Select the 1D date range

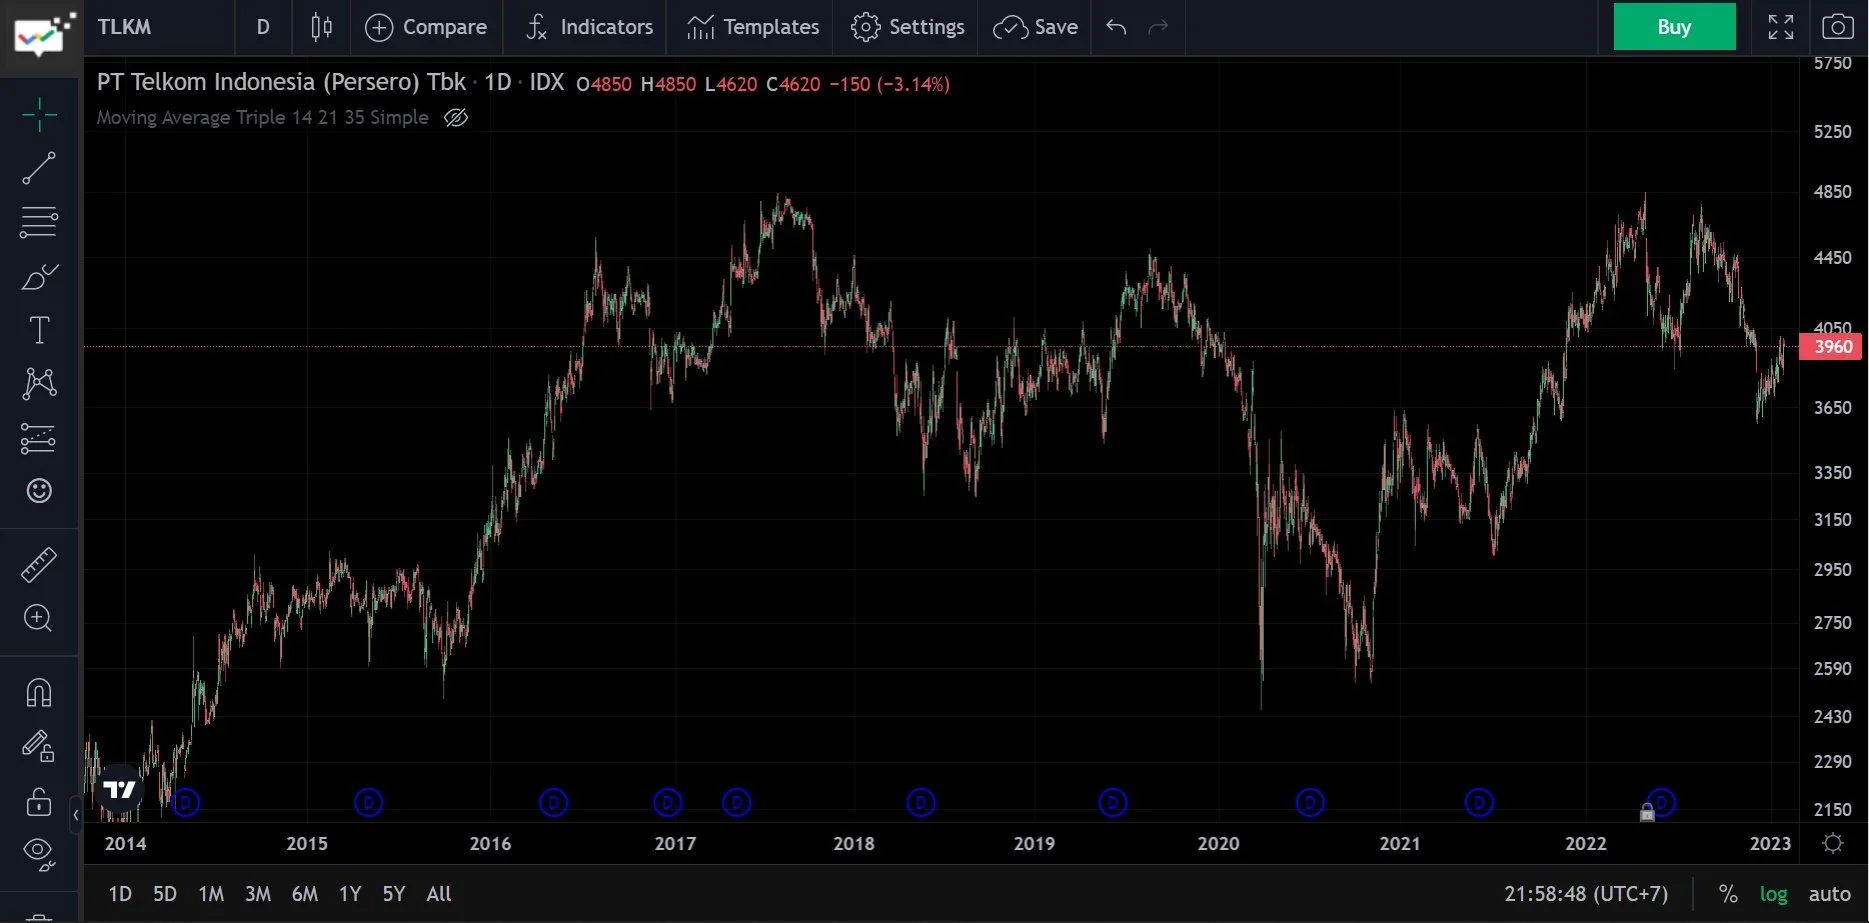(120, 894)
